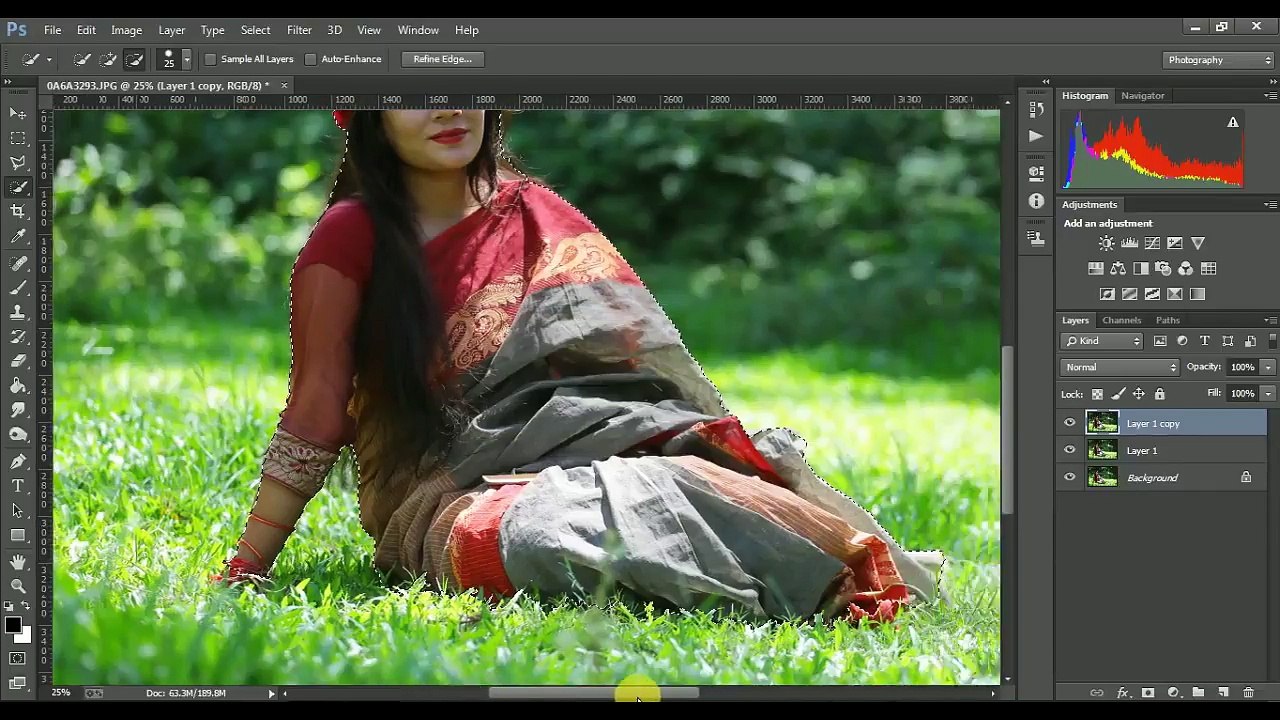1280x720 pixels.
Task: Hide the Layer 1 layer
Action: tap(1070, 450)
